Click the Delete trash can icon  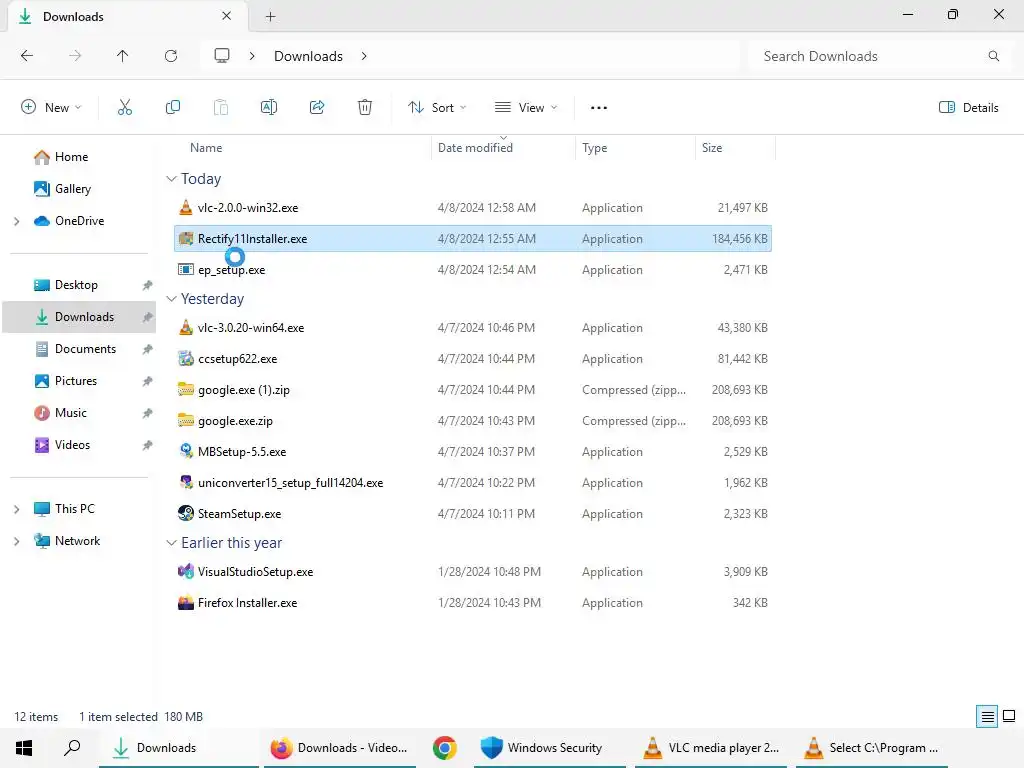pos(365,108)
